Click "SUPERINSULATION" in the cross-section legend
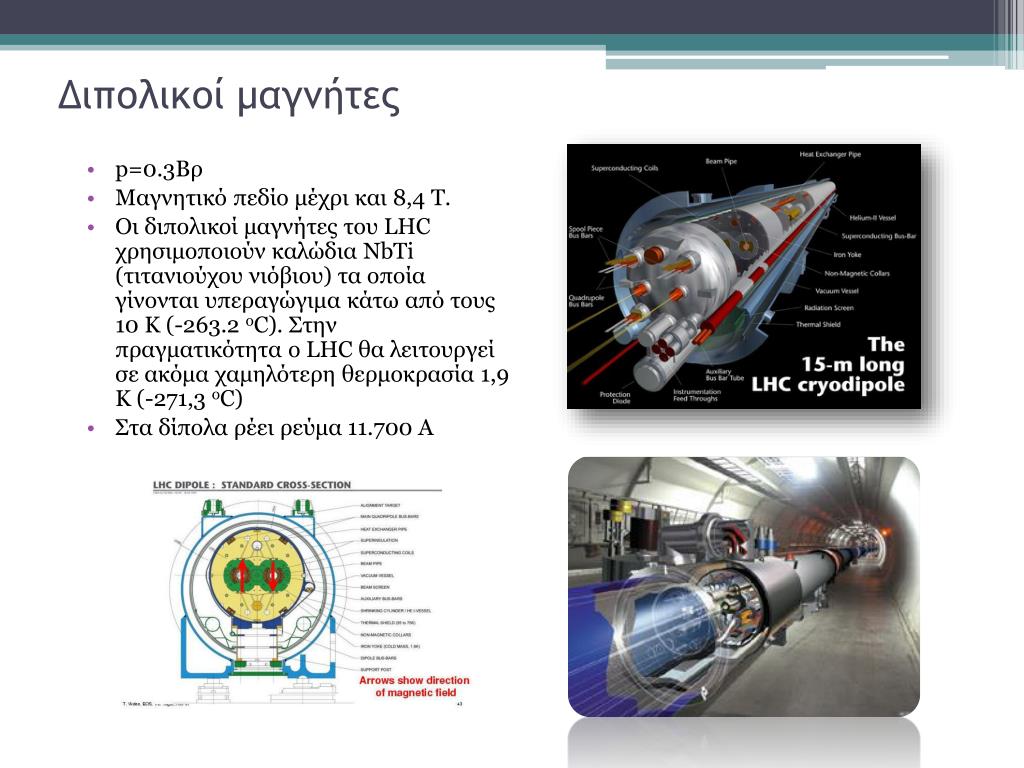1024x768 pixels. coord(379,540)
